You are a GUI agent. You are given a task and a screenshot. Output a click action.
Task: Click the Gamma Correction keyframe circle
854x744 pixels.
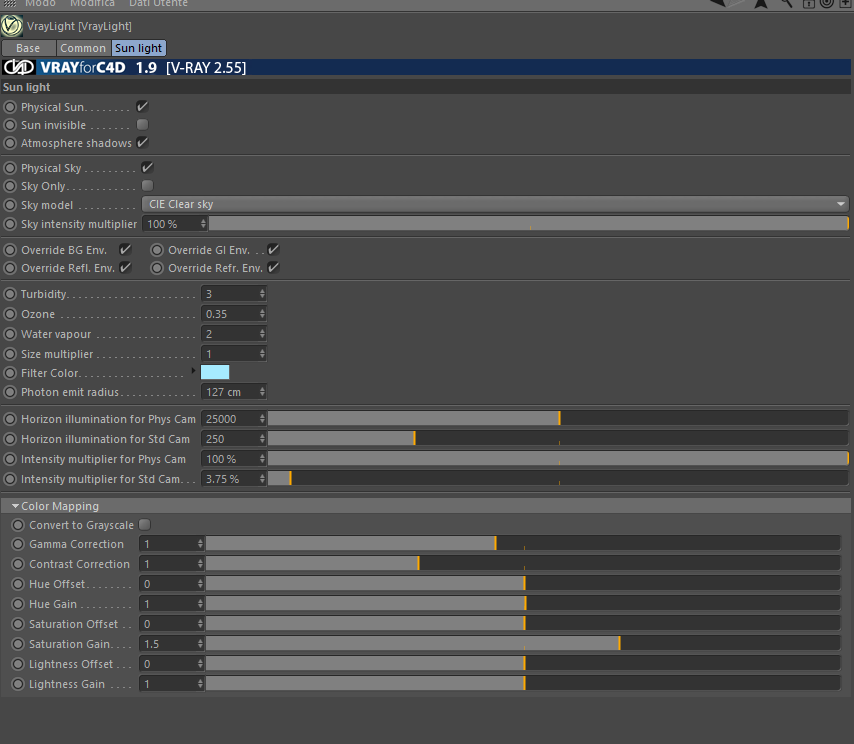[x=18, y=544]
